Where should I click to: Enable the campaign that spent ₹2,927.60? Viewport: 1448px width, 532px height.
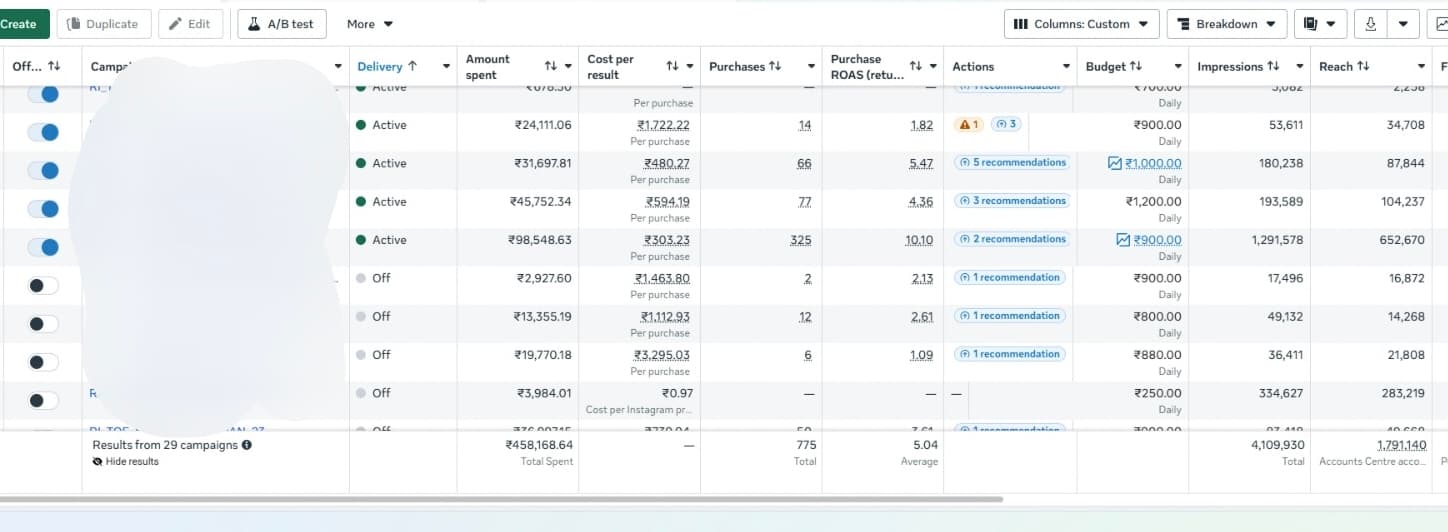[43, 286]
